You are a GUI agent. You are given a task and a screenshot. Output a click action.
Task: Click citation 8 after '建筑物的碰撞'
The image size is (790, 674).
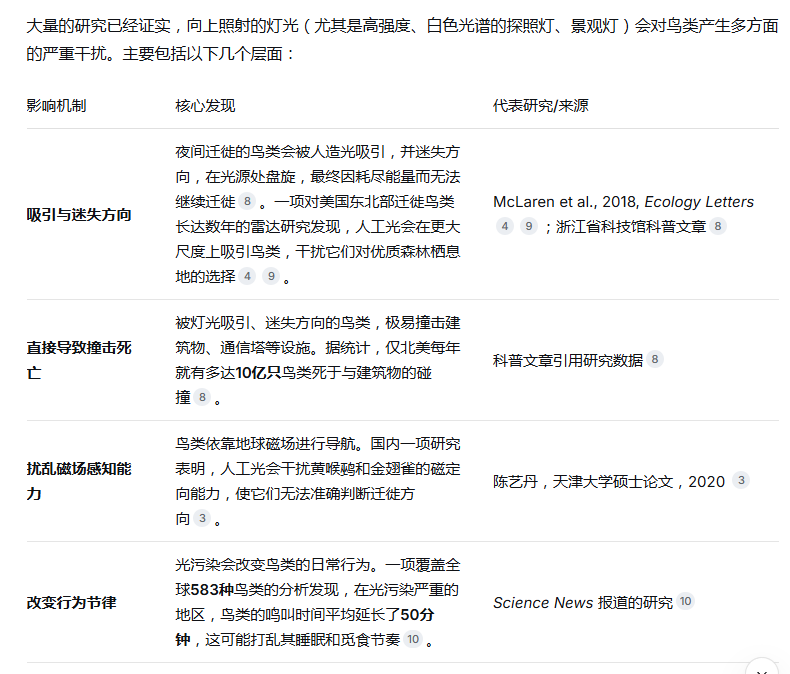pos(202,397)
